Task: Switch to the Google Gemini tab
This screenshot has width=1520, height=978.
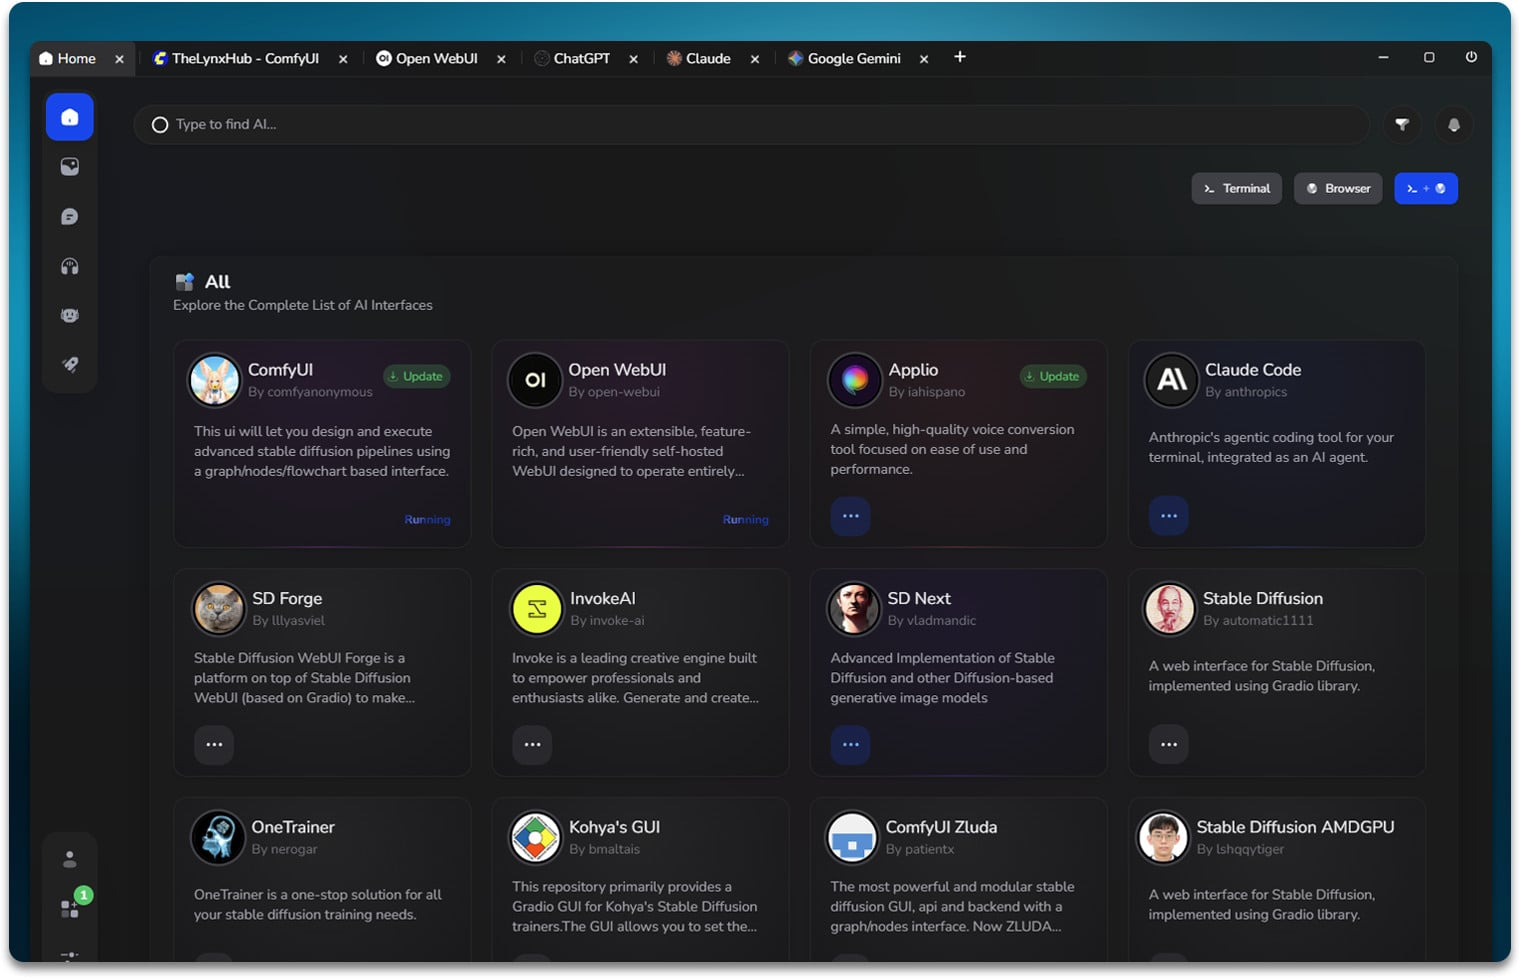Action: pyautogui.click(x=852, y=59)
